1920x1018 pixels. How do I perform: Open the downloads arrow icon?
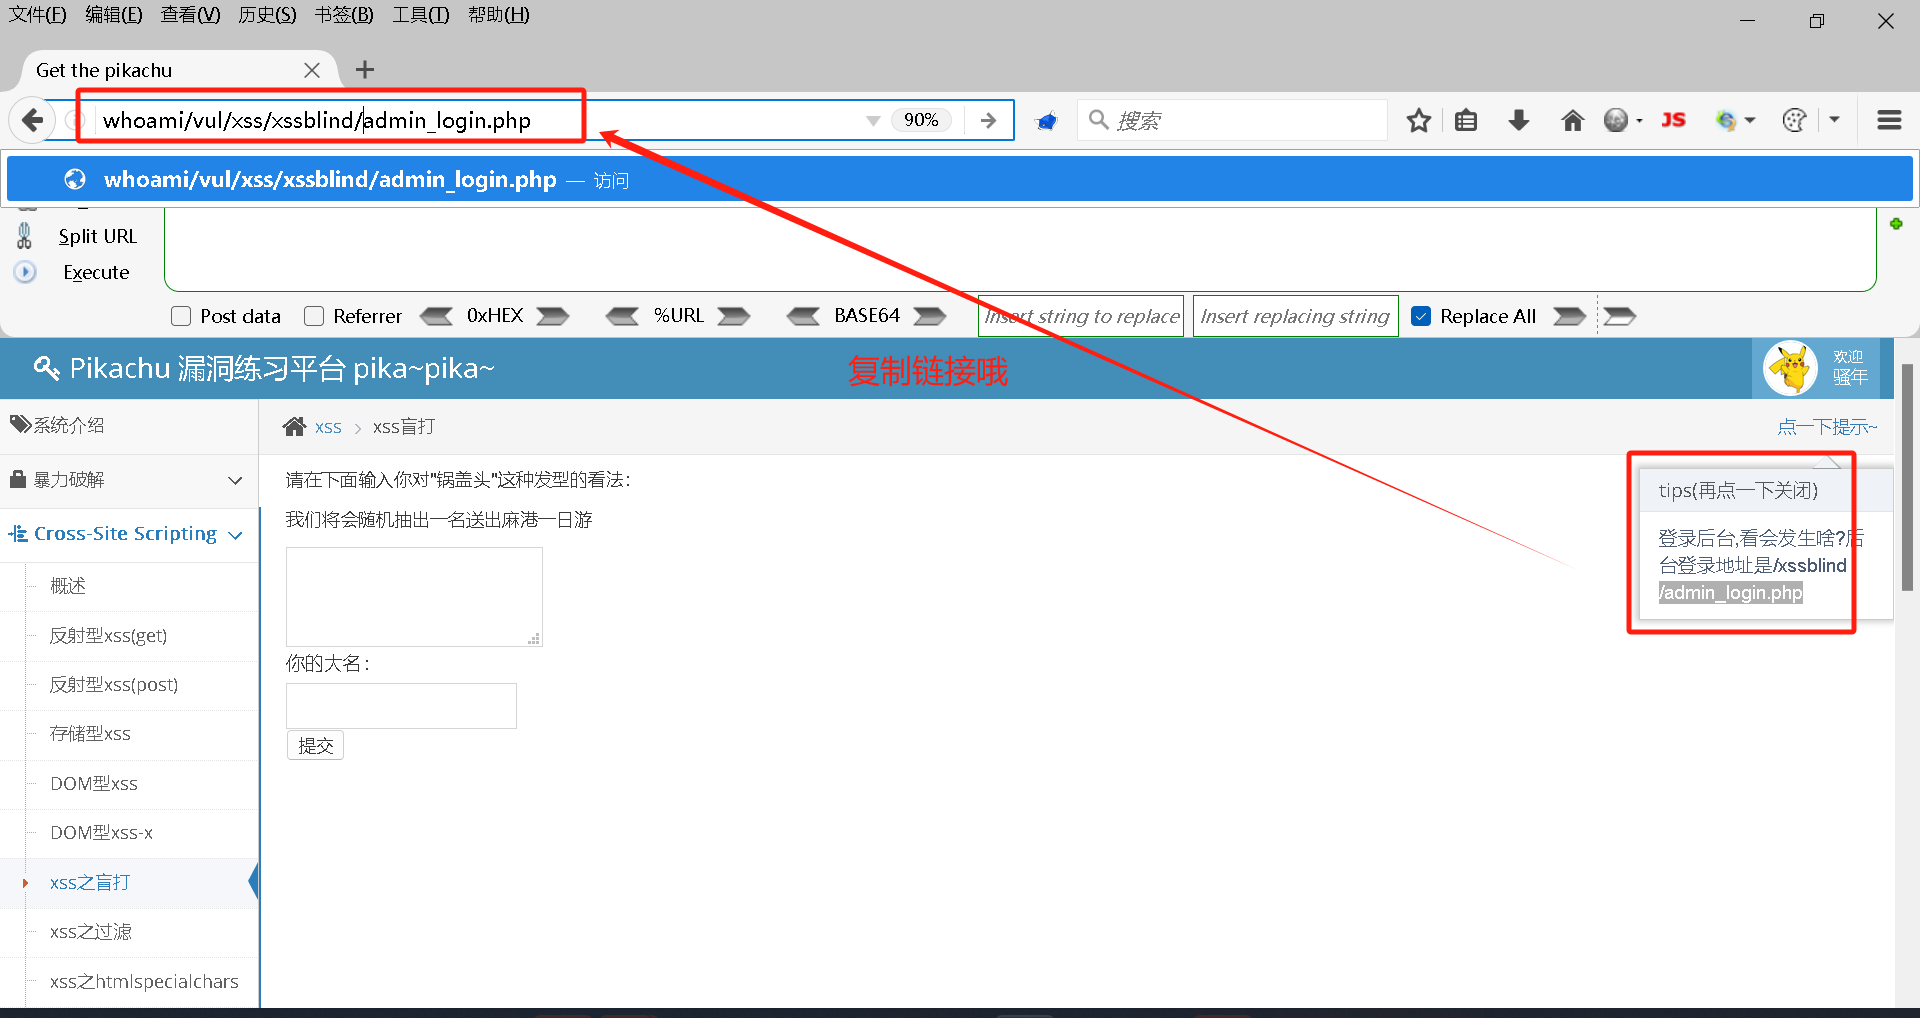[x=1519, y=121]
